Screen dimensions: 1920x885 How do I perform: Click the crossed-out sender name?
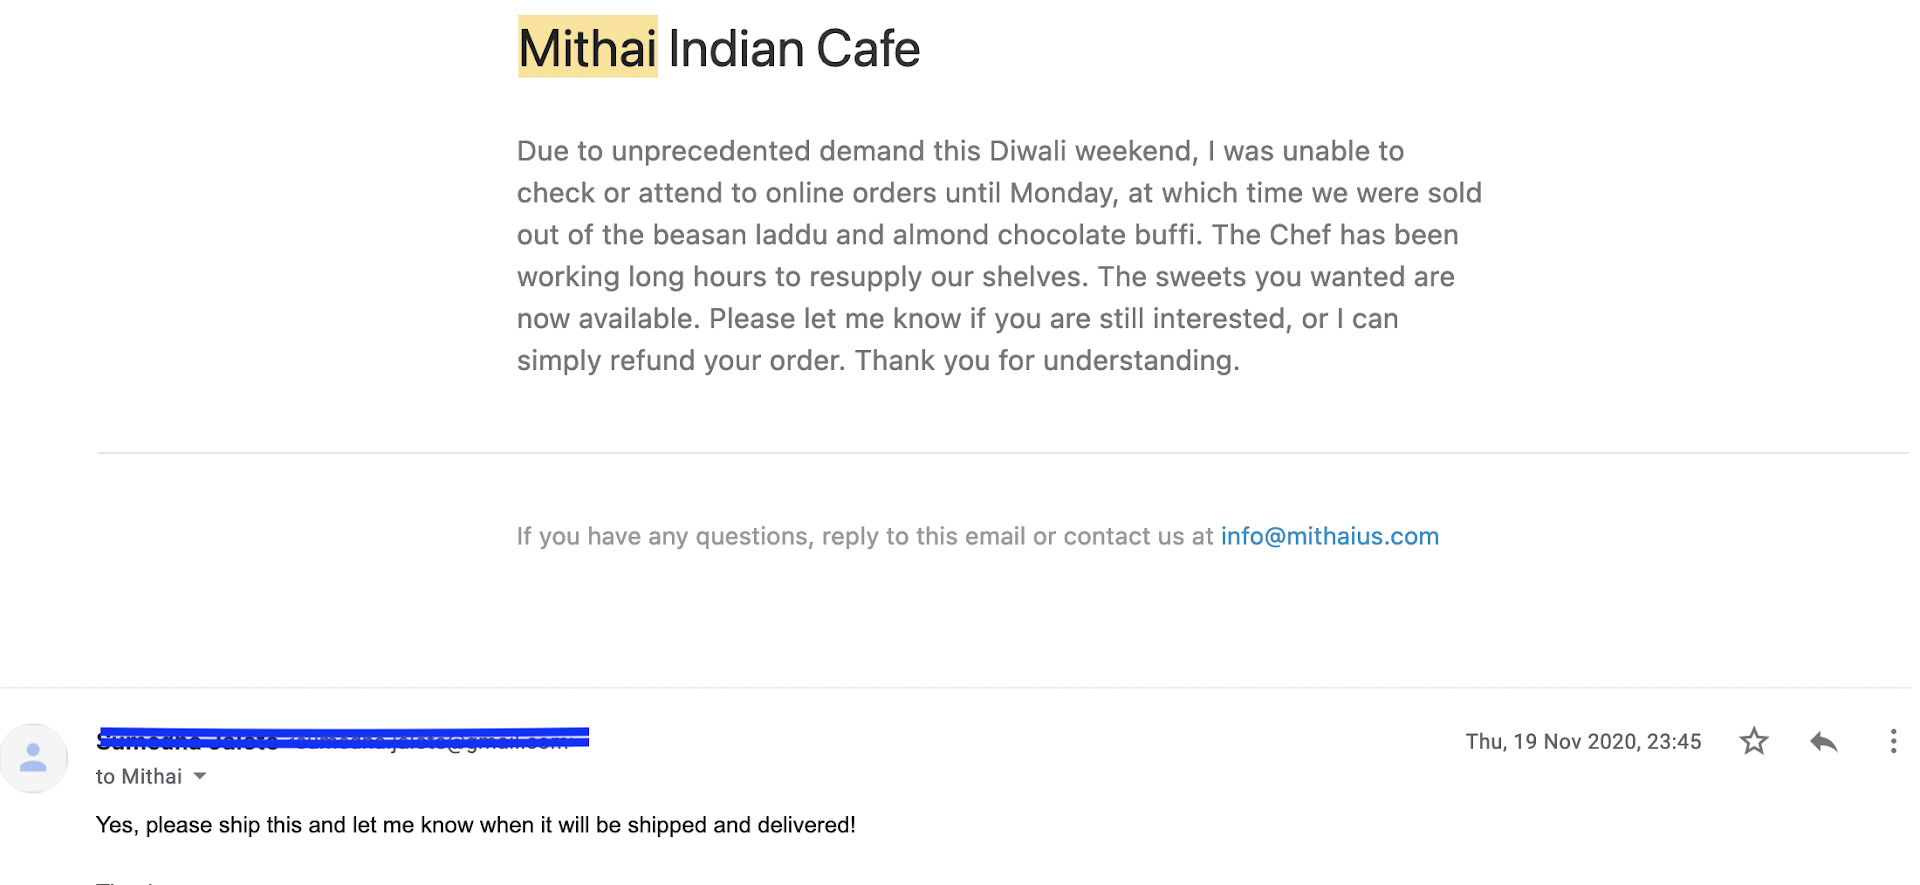pyautogui.click(x=188, y=741)
